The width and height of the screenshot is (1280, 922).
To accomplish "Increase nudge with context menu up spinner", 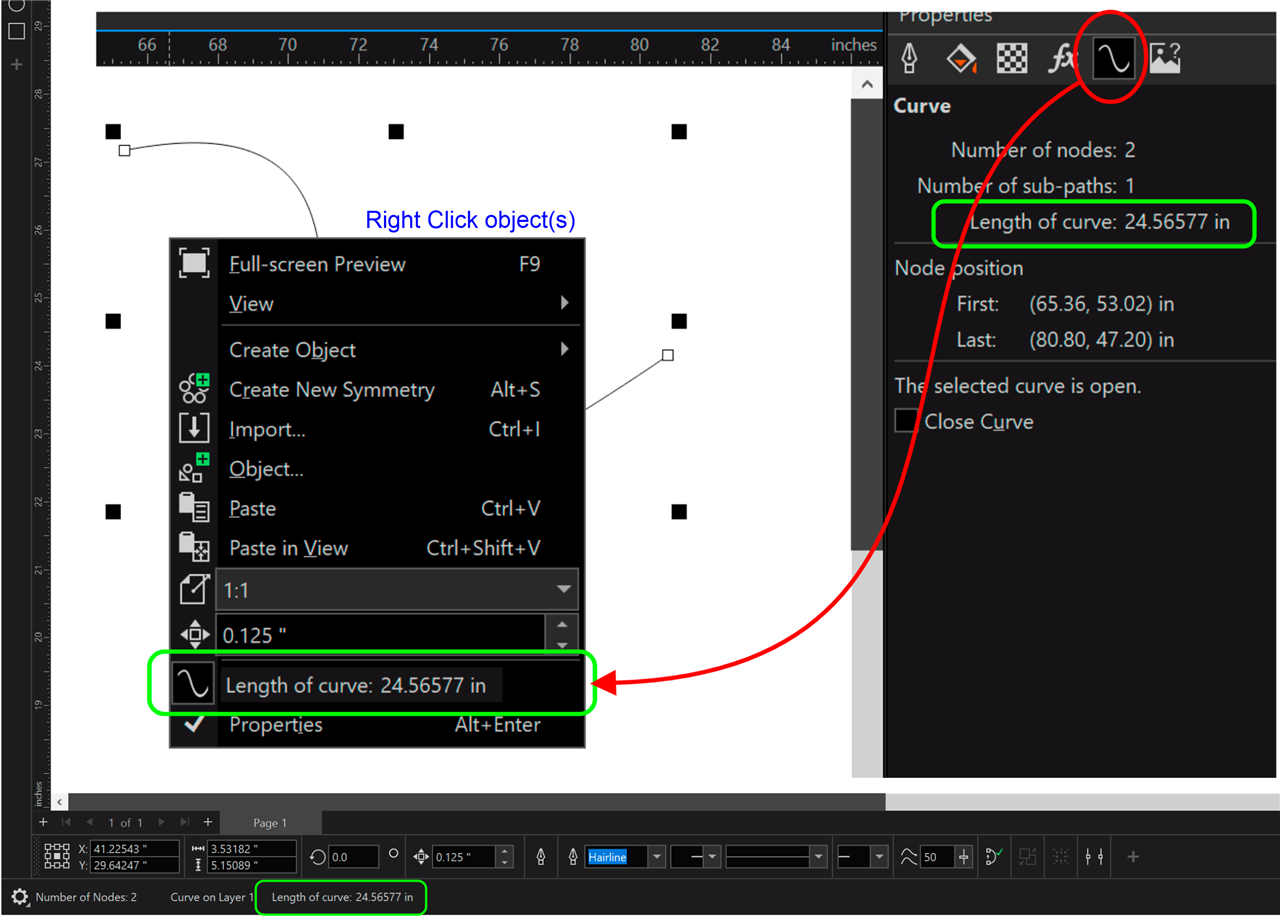I will point(562,625).
